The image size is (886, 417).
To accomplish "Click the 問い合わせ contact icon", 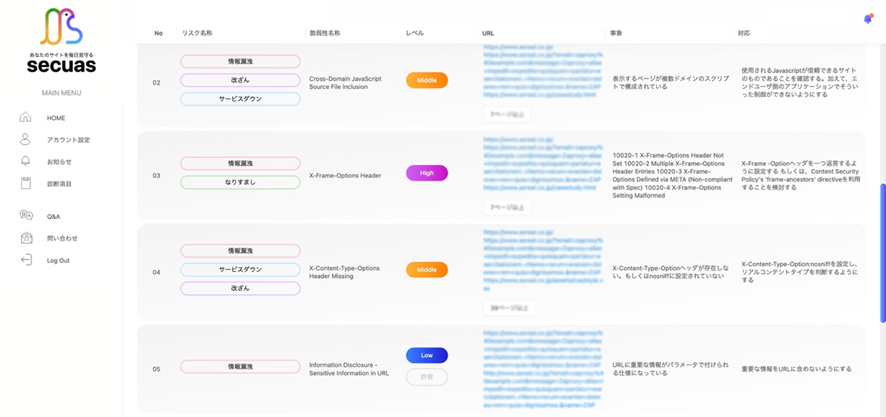I will (x=26, y=238).
